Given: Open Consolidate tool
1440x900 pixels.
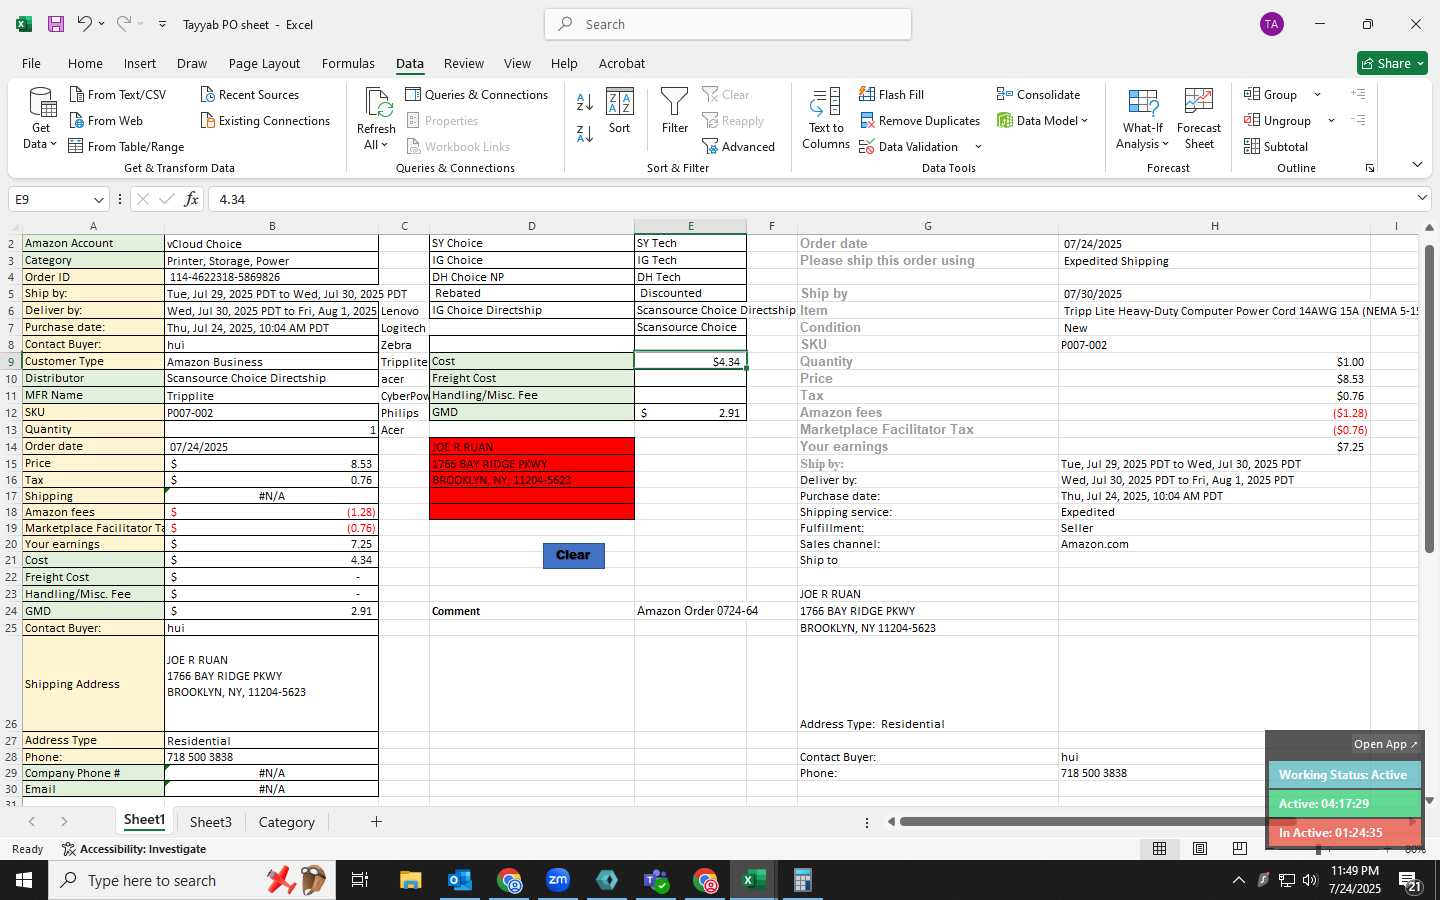Looking at the screenshot, I should (x=1038, y=94).
